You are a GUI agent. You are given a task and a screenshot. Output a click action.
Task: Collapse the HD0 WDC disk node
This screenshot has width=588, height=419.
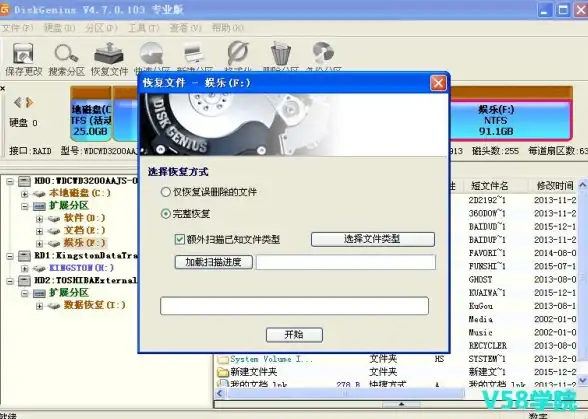click(10, 182)
